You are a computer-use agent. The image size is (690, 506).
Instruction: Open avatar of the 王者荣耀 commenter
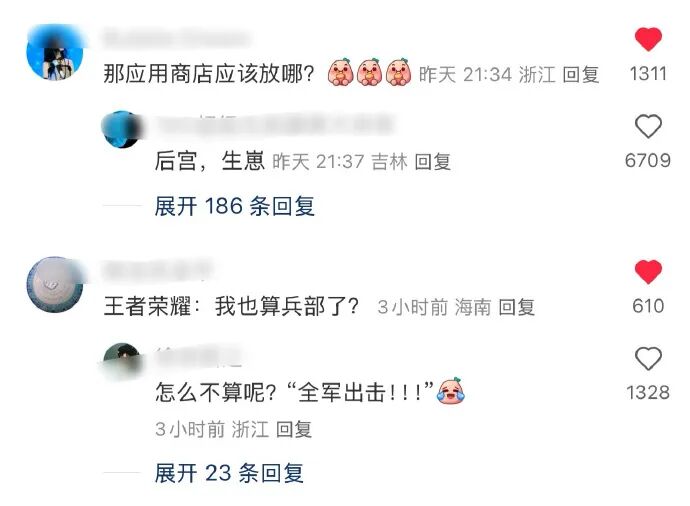click(55, 285)
